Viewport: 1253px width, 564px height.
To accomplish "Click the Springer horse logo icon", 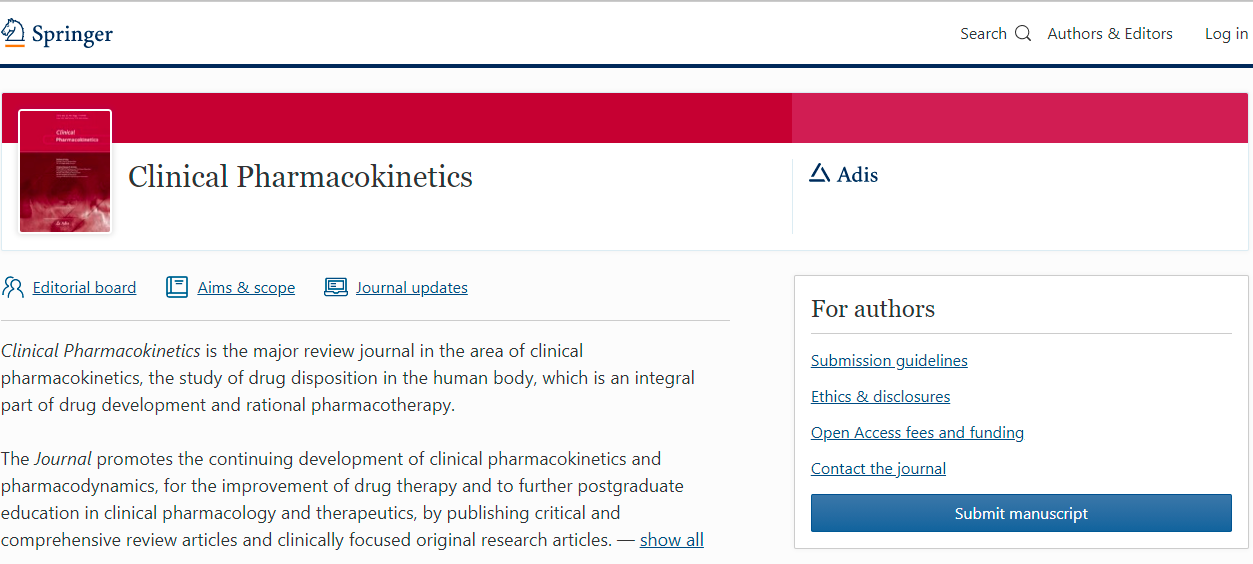I will click(x=13, y=32).
